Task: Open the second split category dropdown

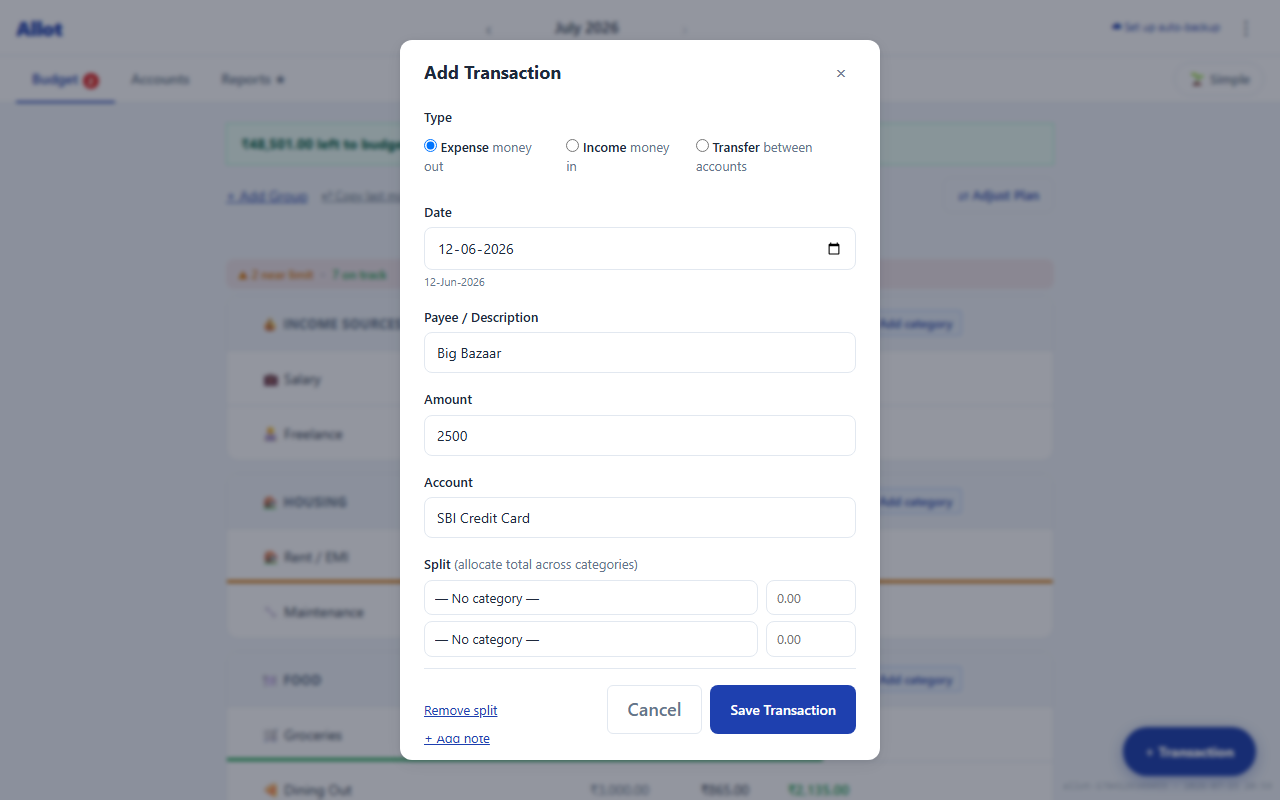Action: tap(591, 639)
